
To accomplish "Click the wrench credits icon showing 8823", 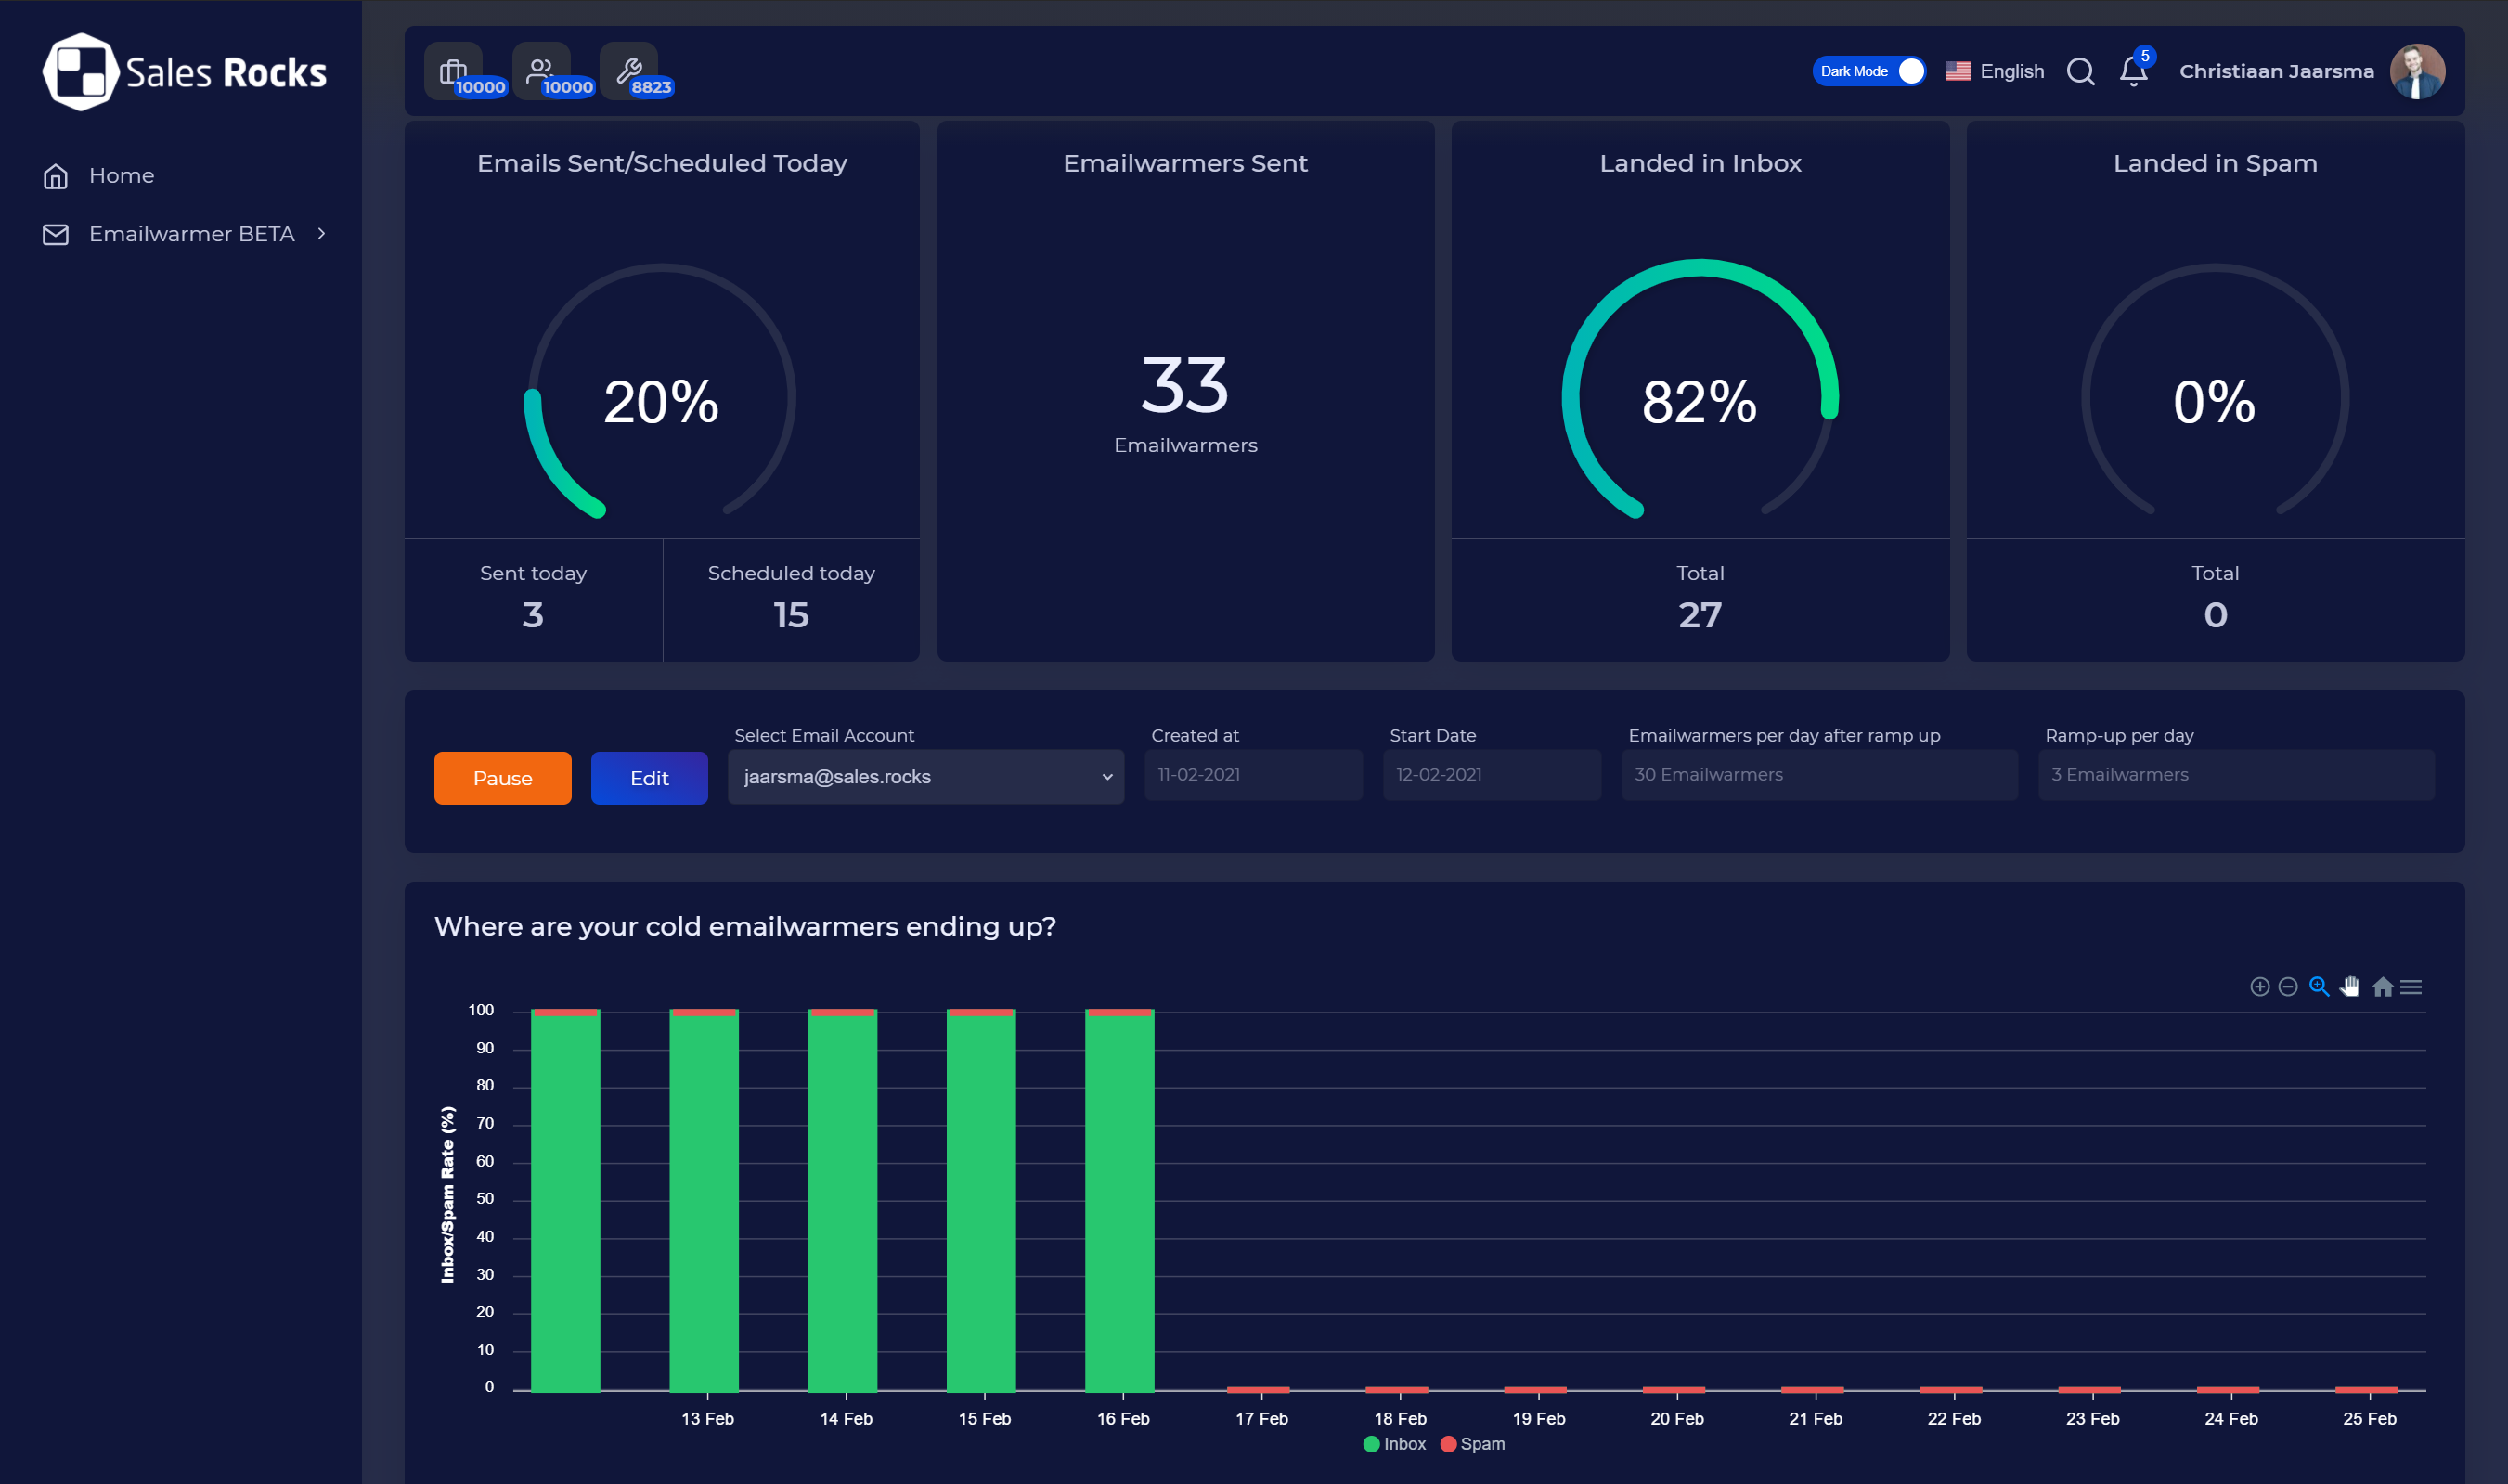I will [x=629, y=71].
